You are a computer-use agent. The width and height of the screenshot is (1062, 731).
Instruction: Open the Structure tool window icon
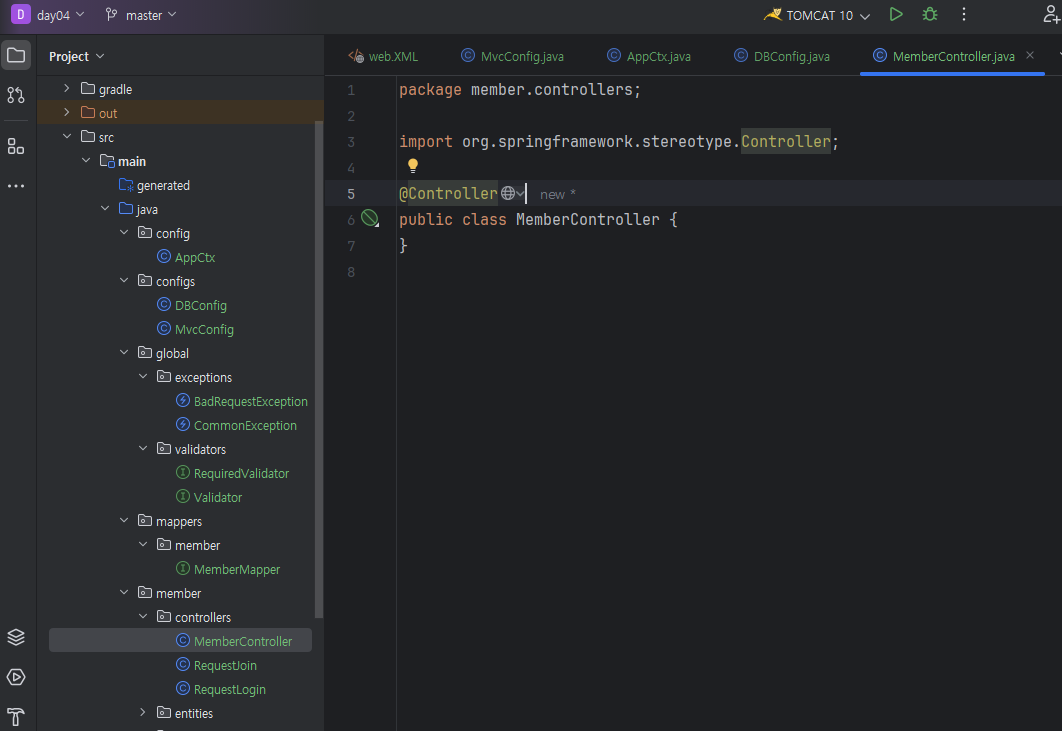coord(16,147)
